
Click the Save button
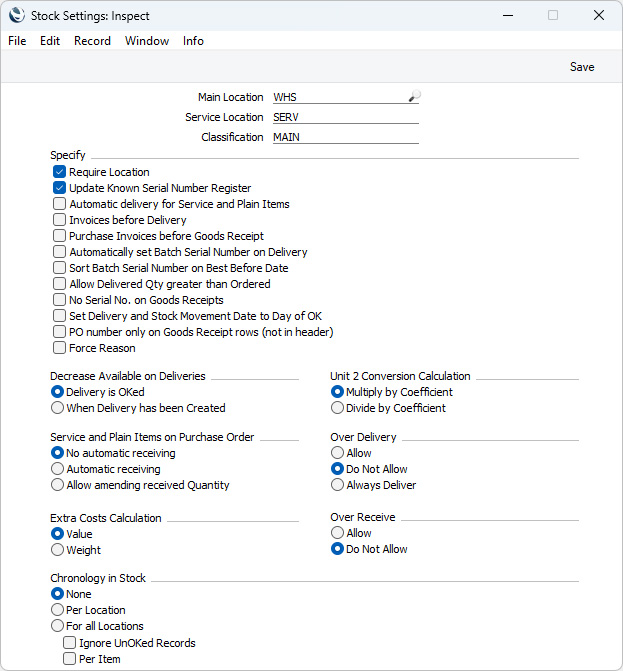[582, 67]
